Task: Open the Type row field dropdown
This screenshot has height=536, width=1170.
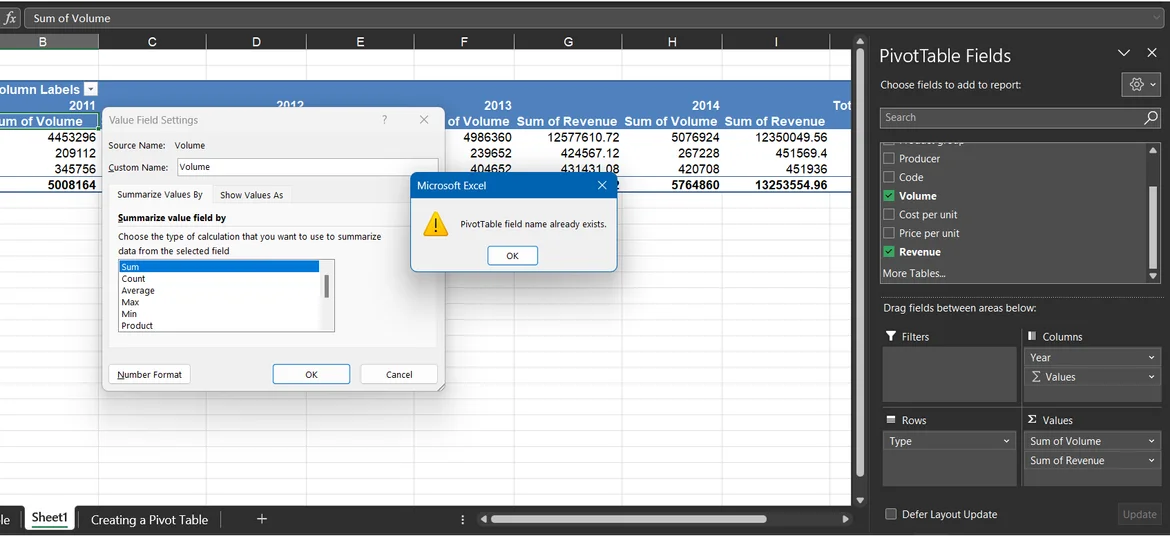Action: [1006, 441]
